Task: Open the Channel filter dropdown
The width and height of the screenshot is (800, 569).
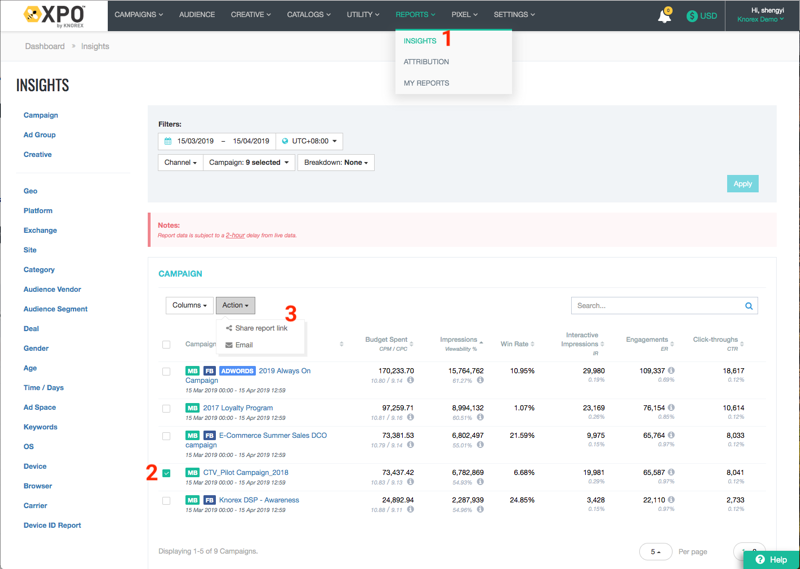Action: (180, 162)
